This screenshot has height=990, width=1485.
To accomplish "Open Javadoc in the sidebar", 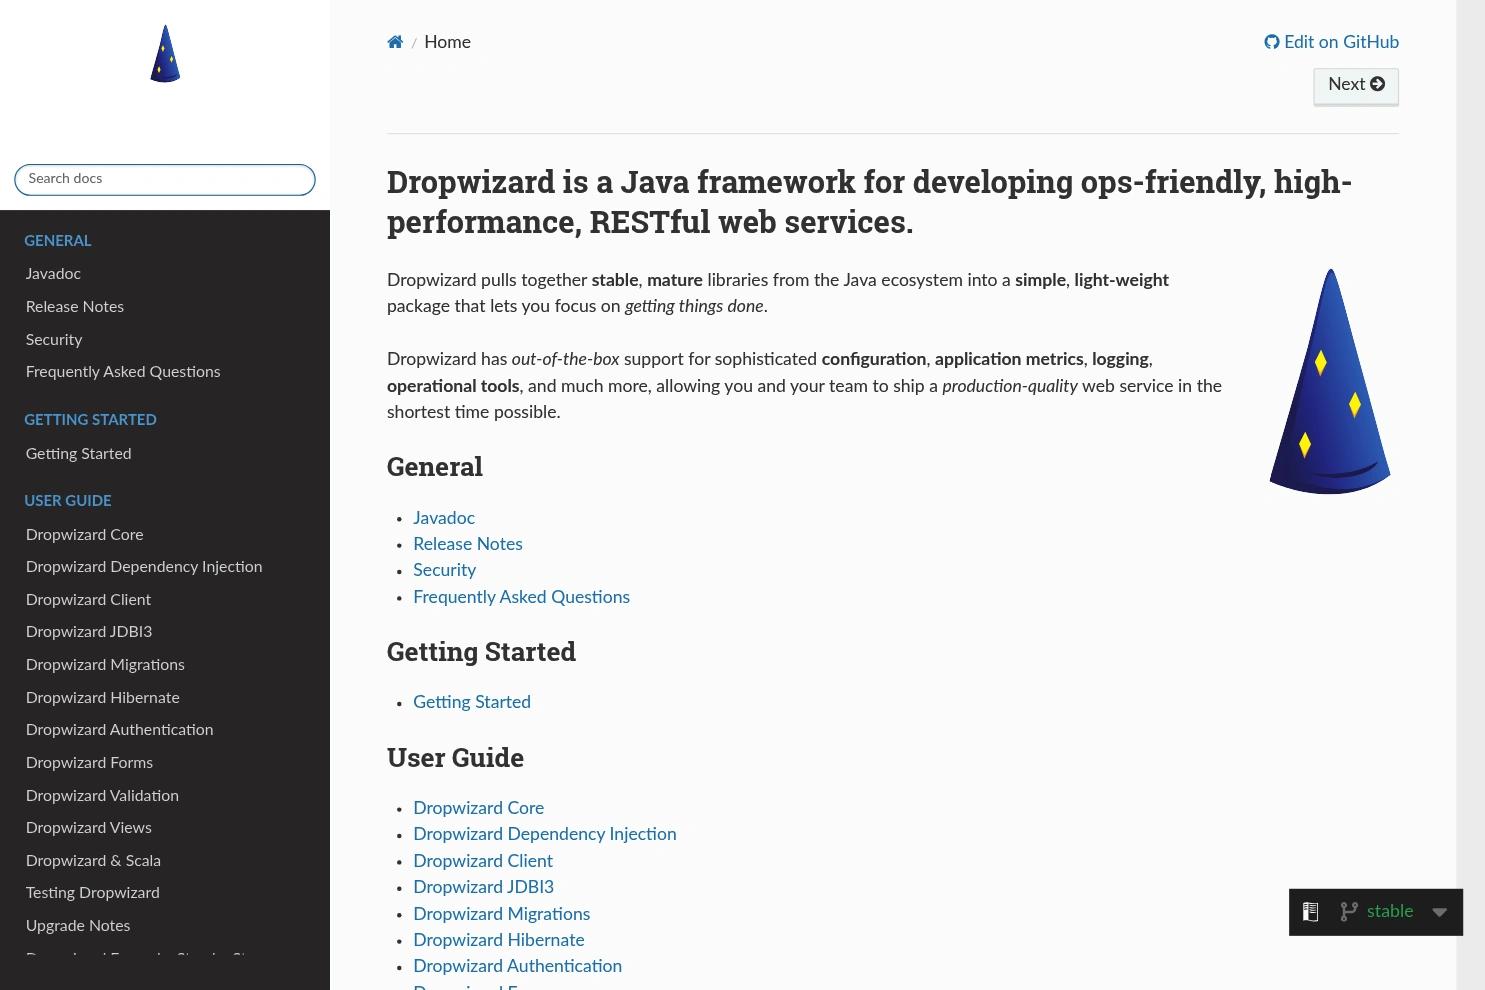I will (53, 274).
